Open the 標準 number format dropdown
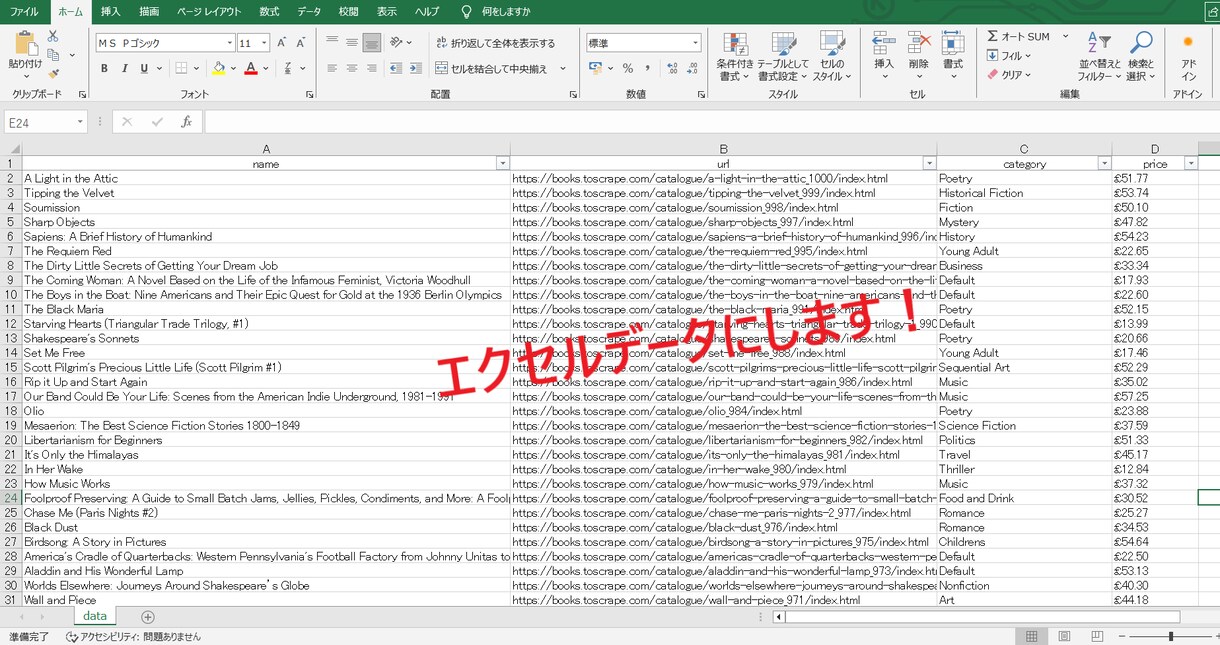Screen dimensions: 1220x645 [x=695, y=43]
